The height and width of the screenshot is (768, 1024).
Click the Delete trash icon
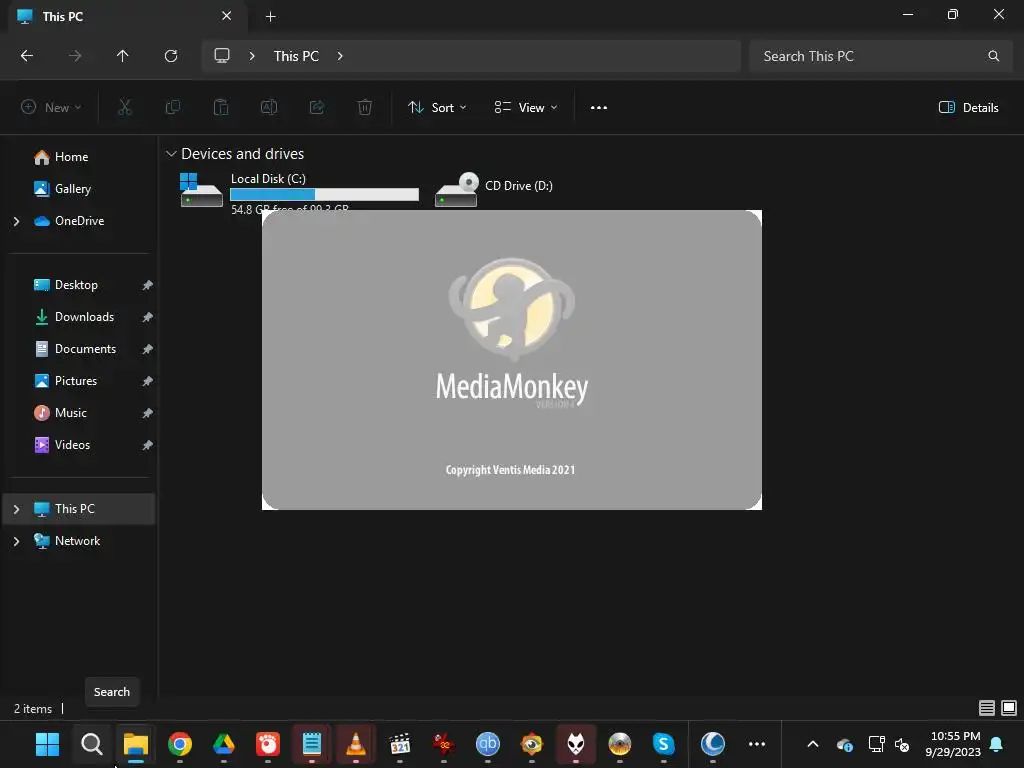(365, 107)
